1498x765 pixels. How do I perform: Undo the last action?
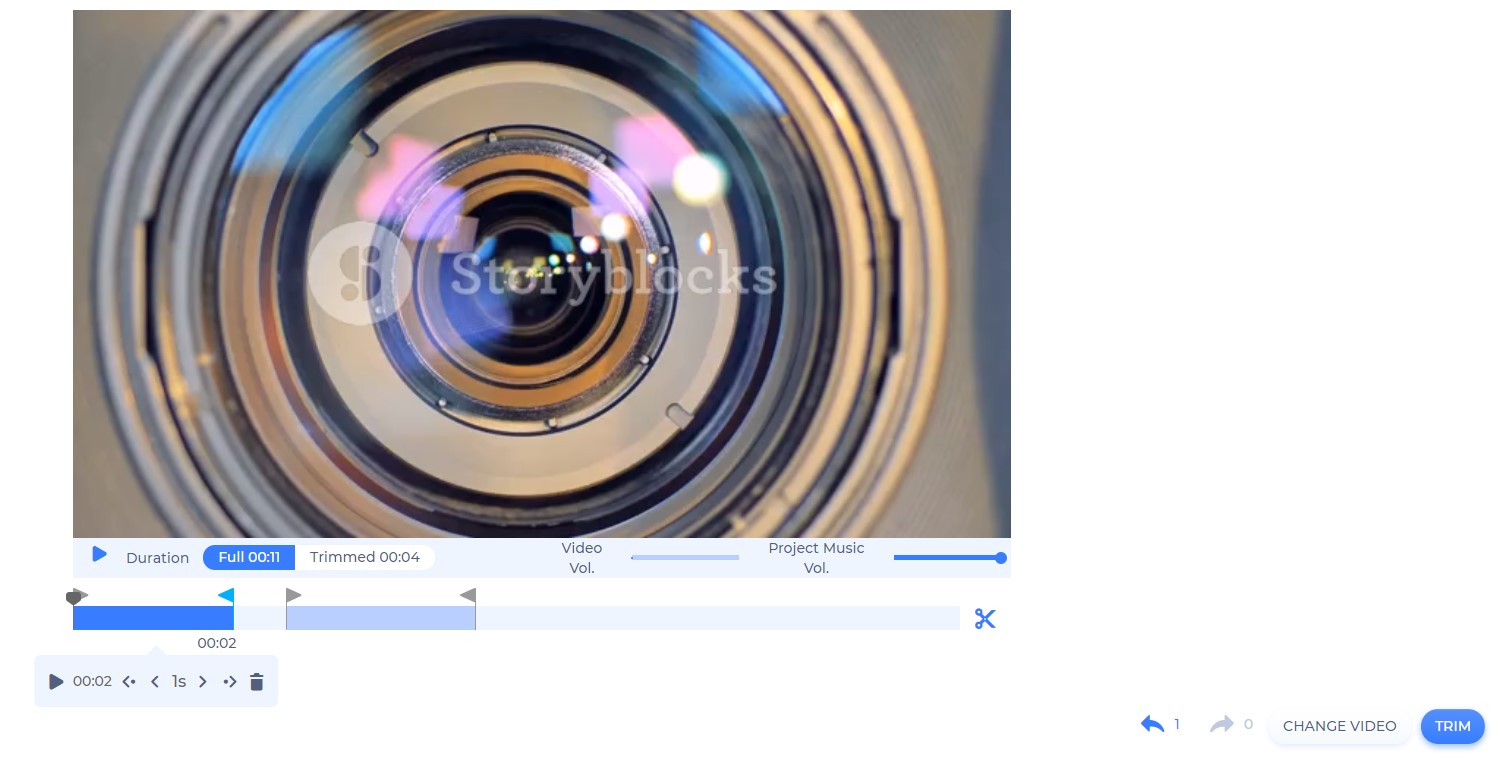(x=1153, y=724)
